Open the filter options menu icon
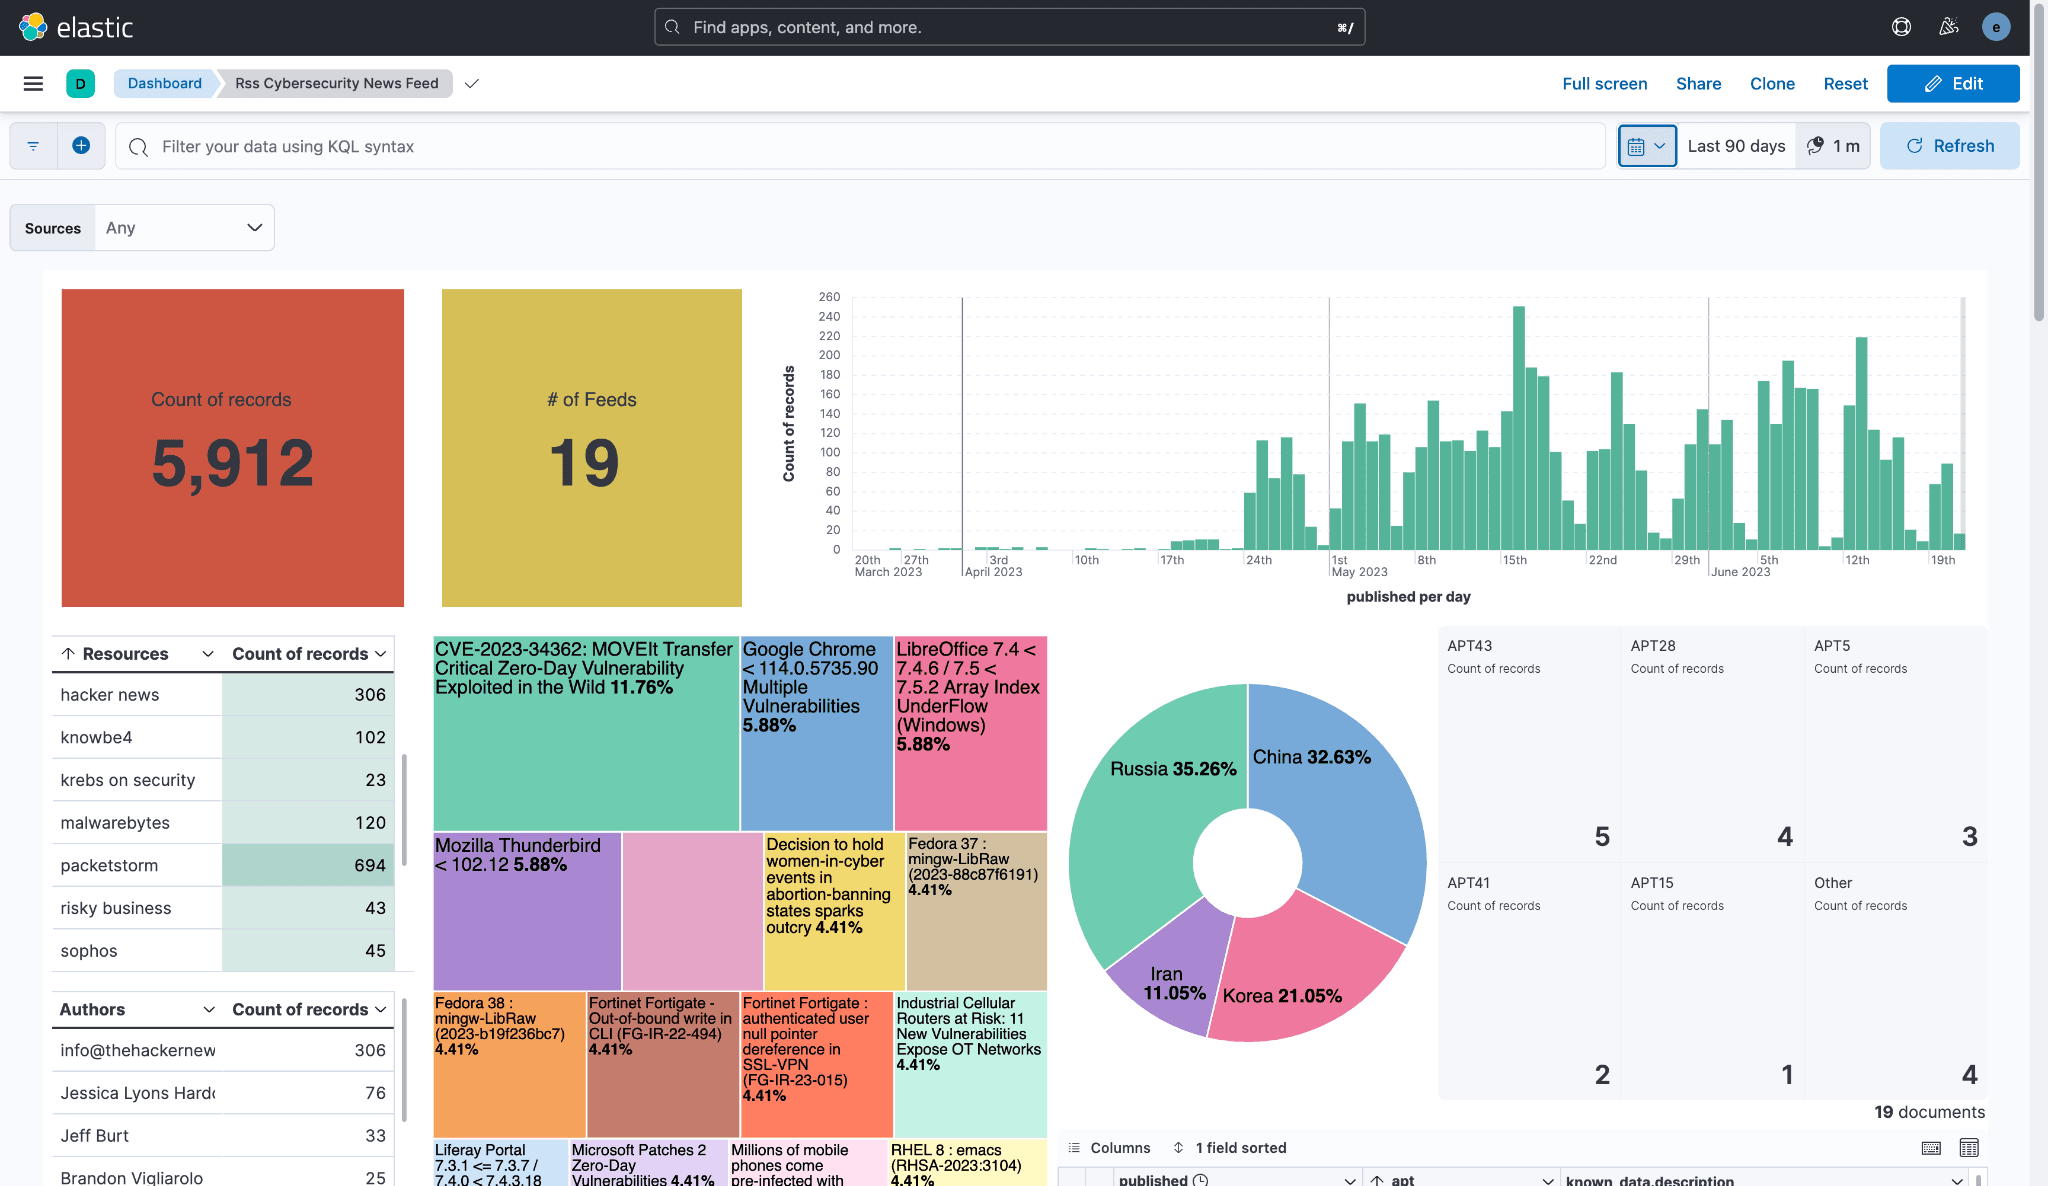2048x1186 pixels. pyautogui.click(x=33, y=146)
